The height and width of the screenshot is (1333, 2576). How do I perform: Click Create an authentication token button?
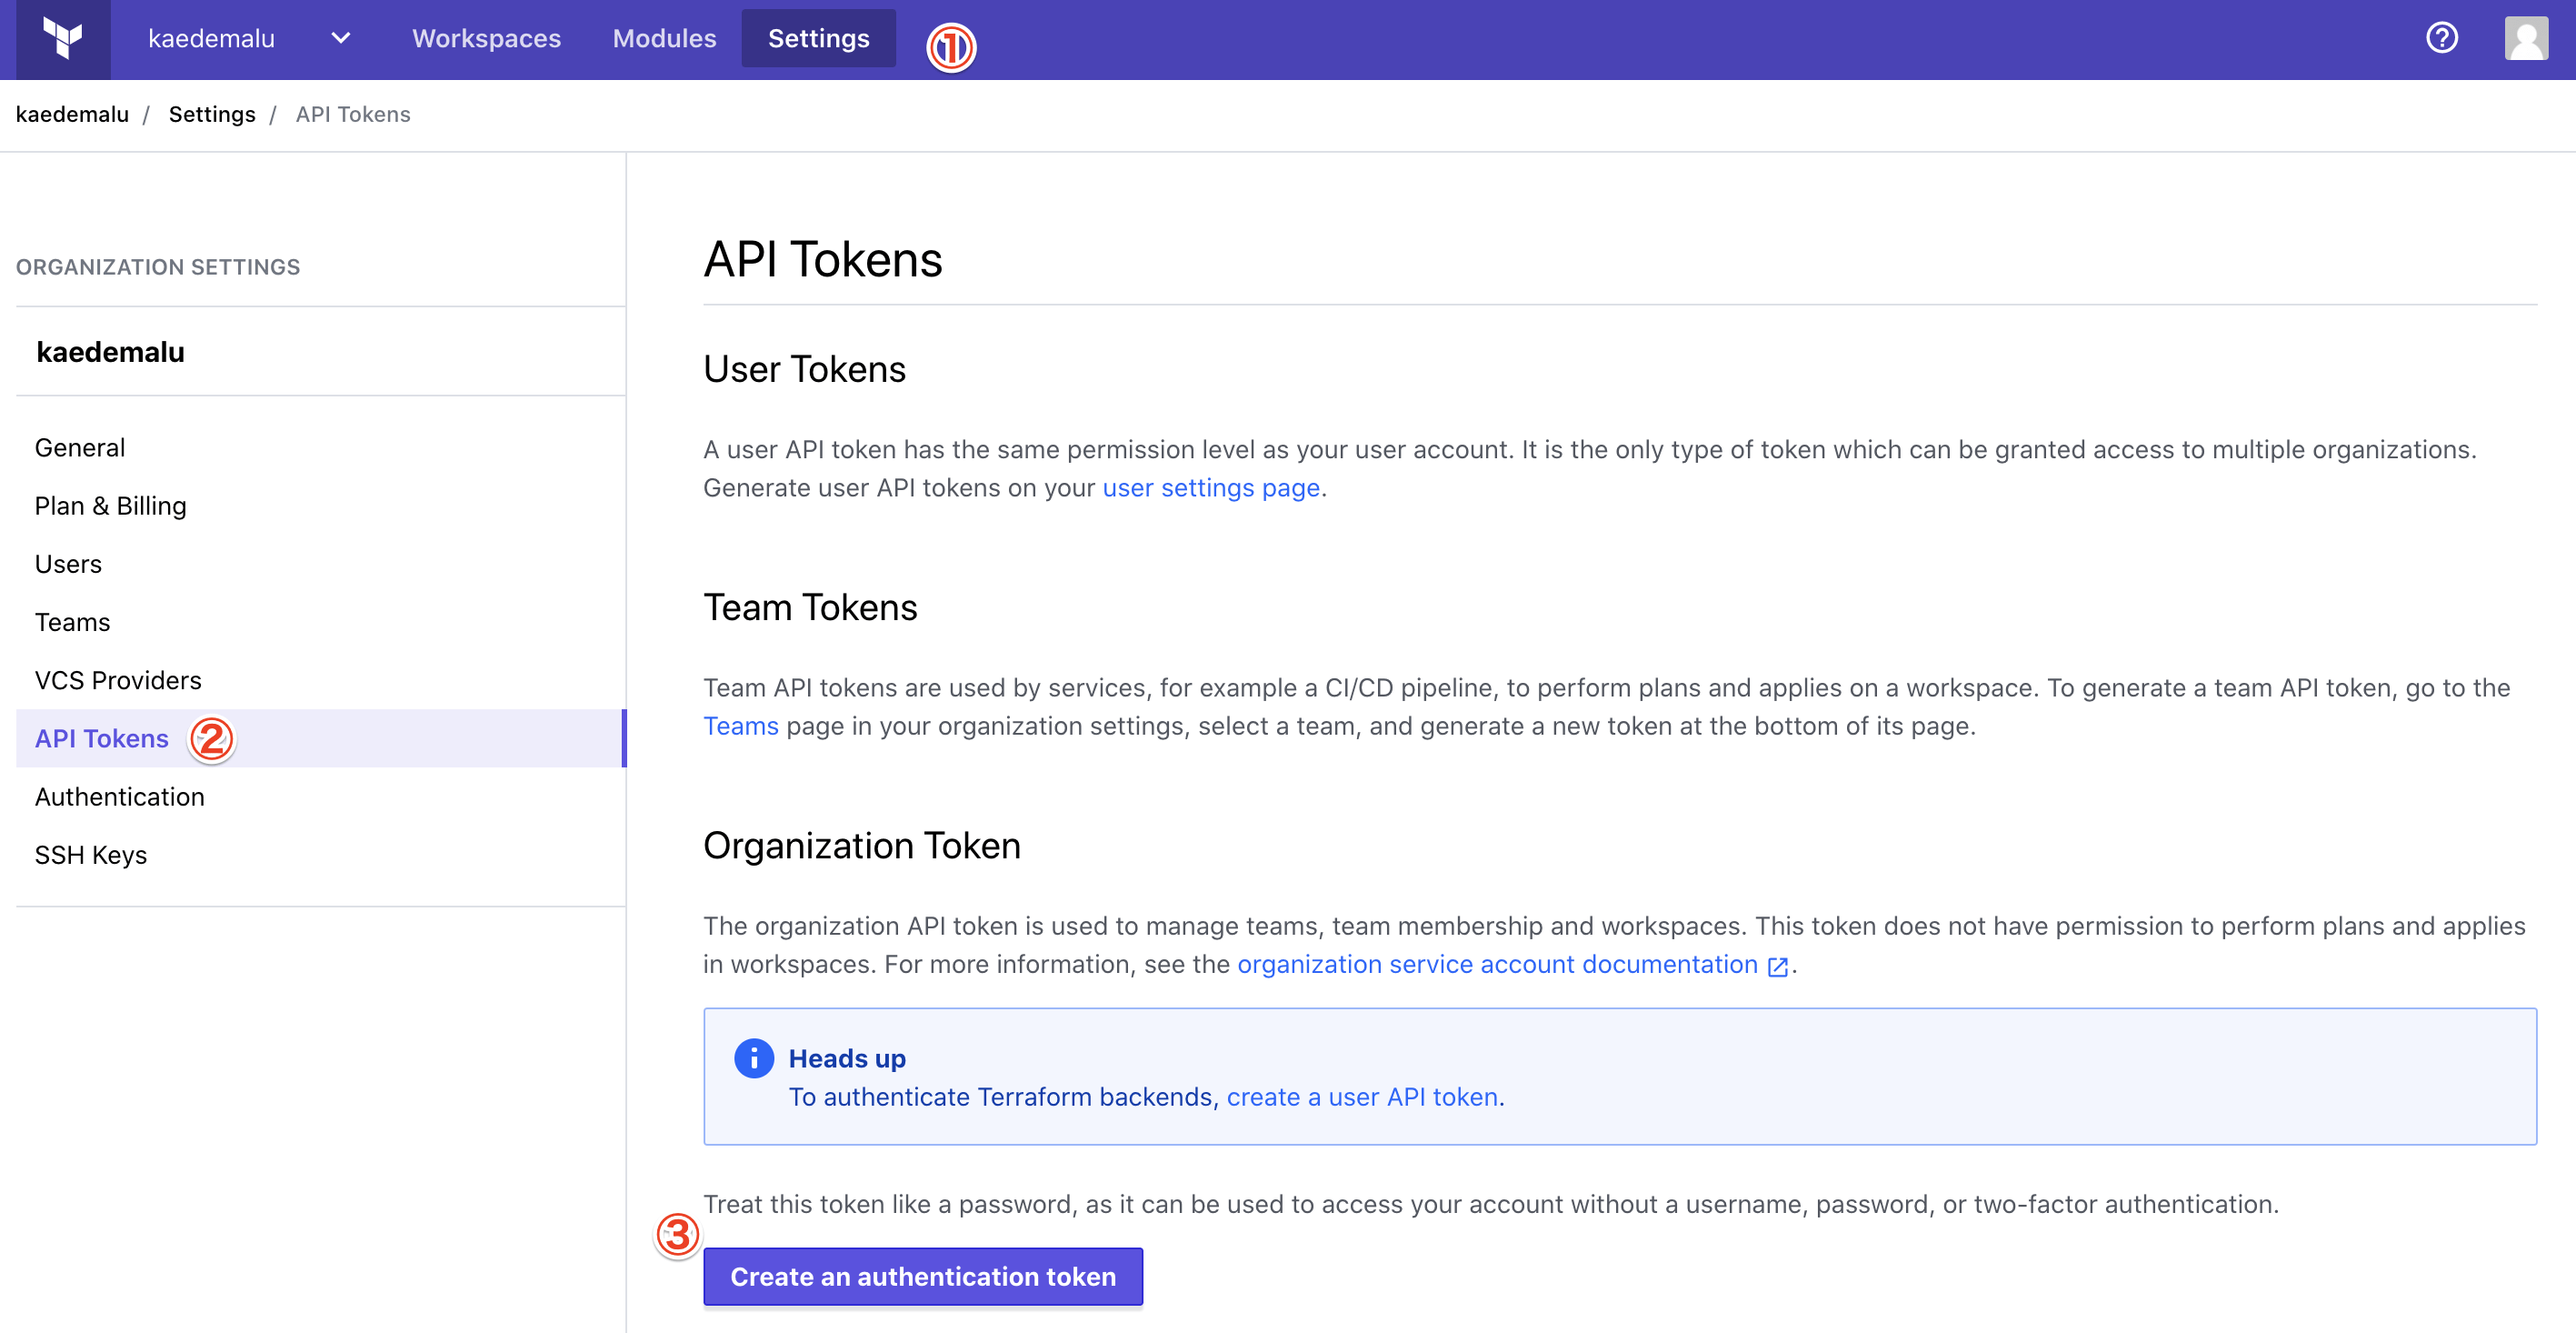[x=922, y=1276]
